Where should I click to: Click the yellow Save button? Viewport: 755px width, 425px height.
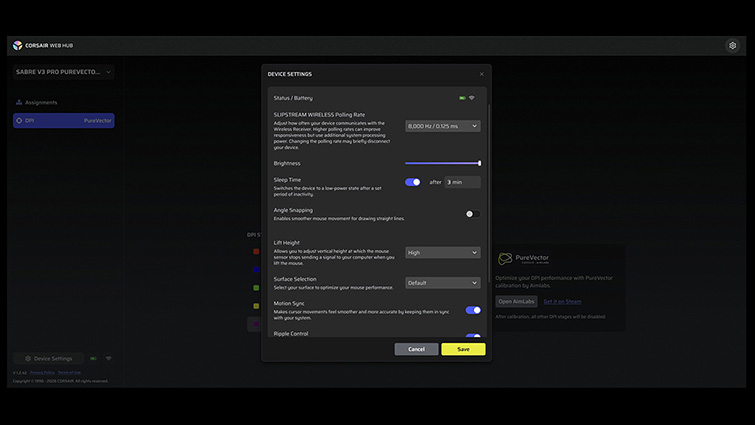463,349
